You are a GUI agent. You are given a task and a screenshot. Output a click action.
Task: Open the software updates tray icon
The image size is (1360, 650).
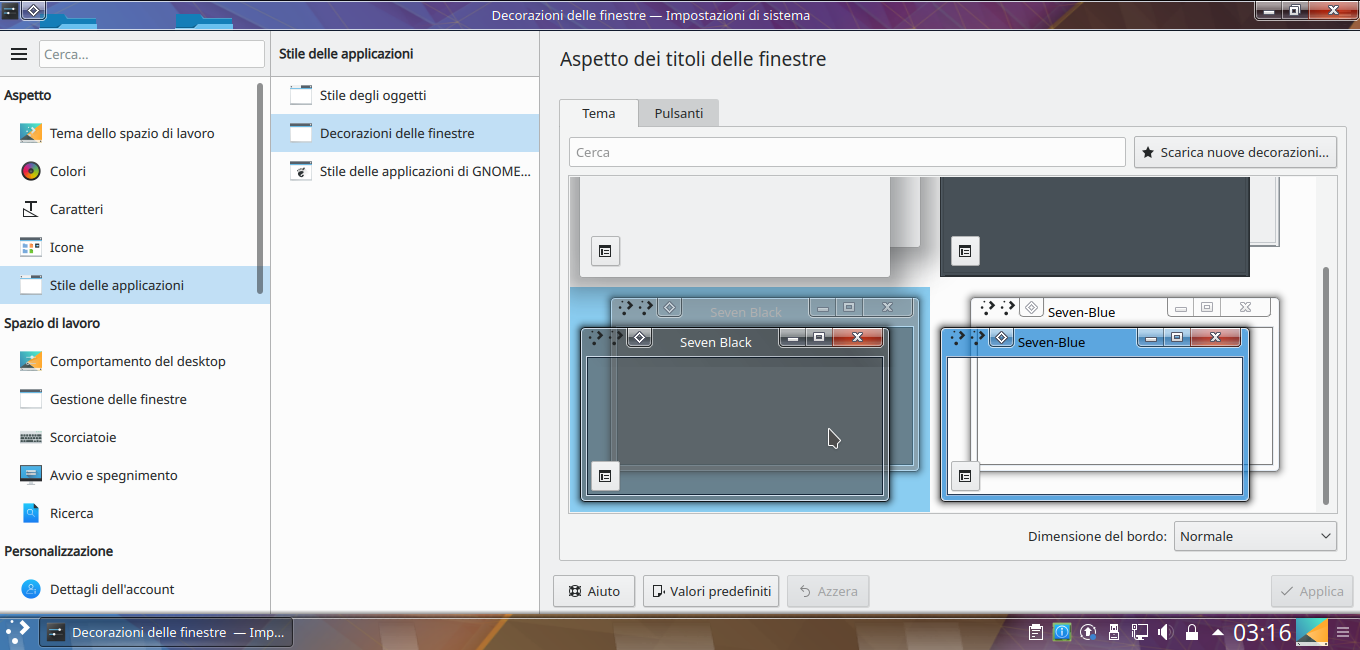pos(1088,632)
